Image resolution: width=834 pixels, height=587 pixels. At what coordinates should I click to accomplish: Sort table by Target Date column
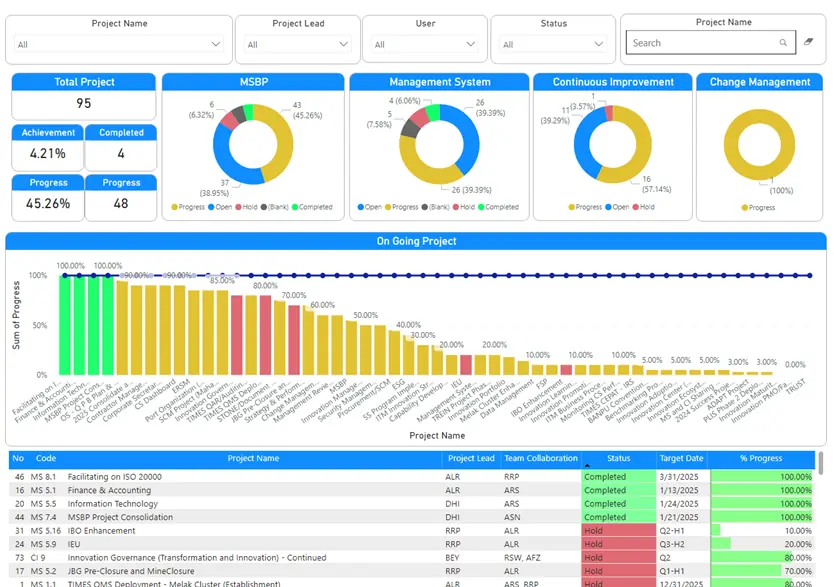tap(681, 458)
